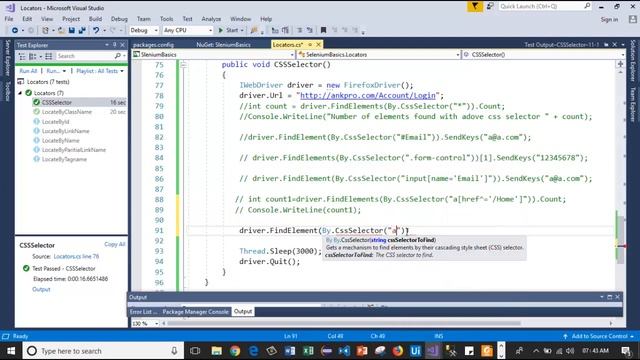Click the editor split-window plus icon
The width and height of the screenshot is (640, 360).
(620, 64)
